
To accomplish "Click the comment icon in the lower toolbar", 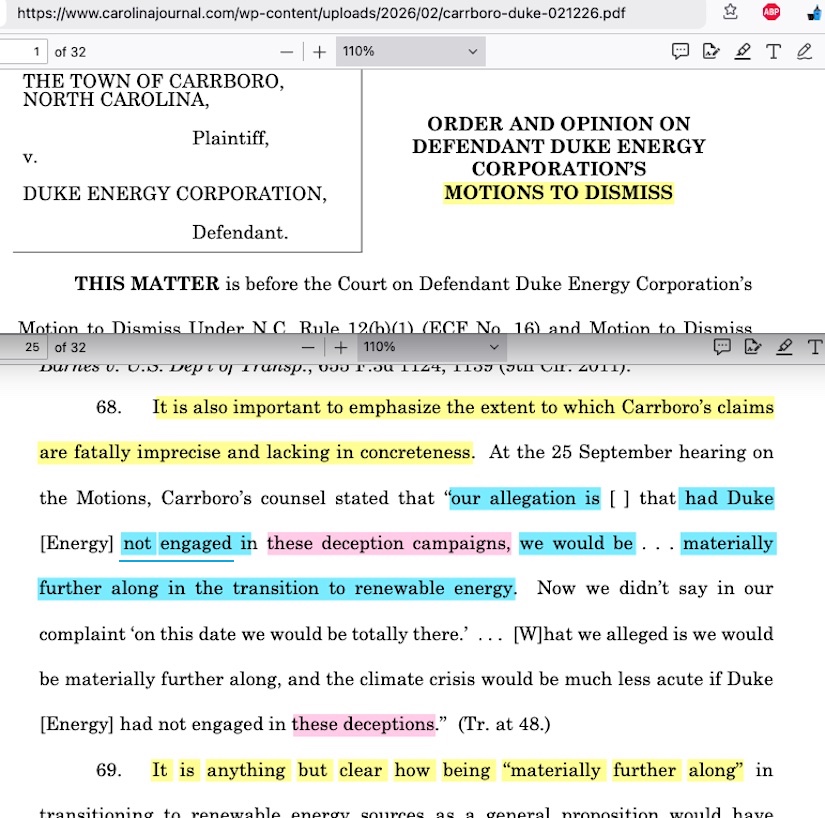I will tap(722, 347).
